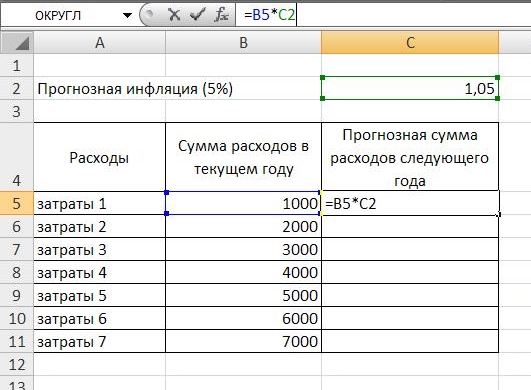Click cell B9 with value 5000
The height and width of the screenshot is (390, 531).
coord(243,296)
